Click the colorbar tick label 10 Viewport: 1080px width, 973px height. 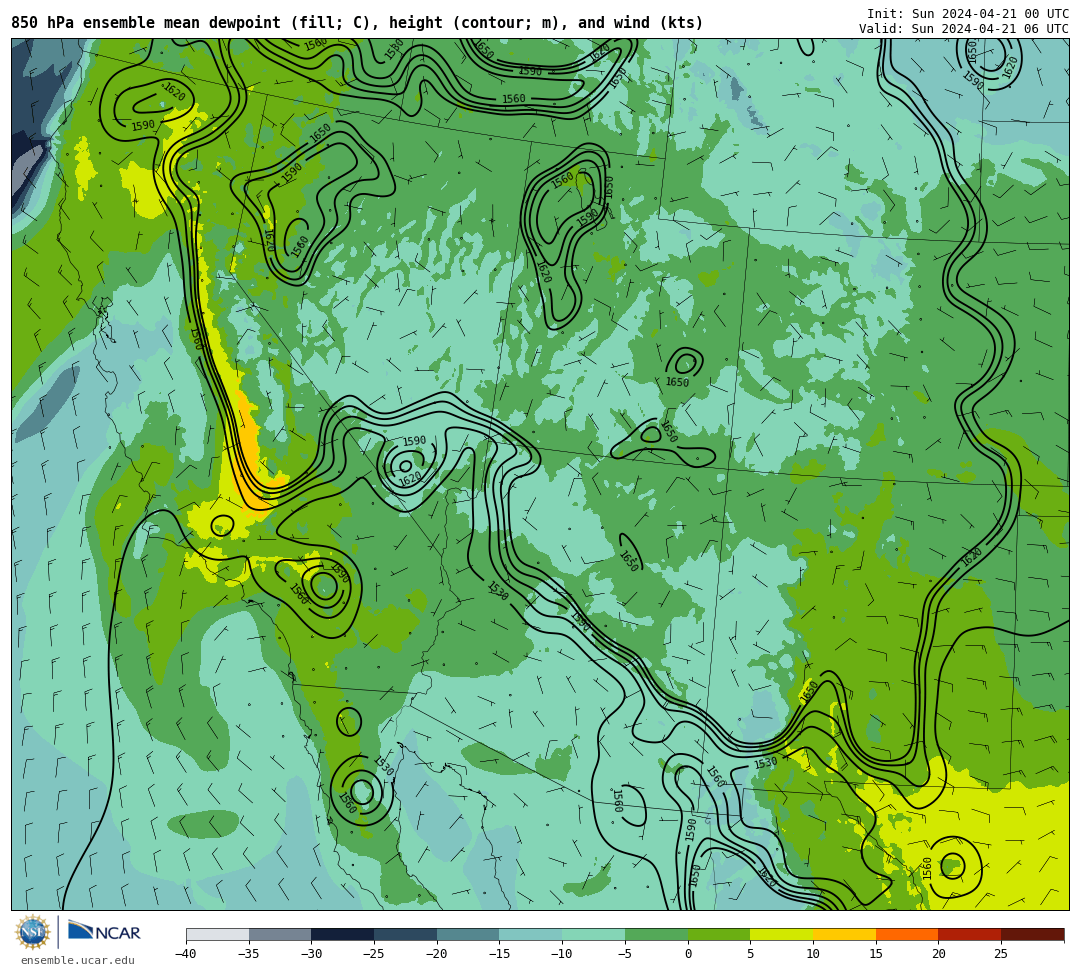point(813,954)
